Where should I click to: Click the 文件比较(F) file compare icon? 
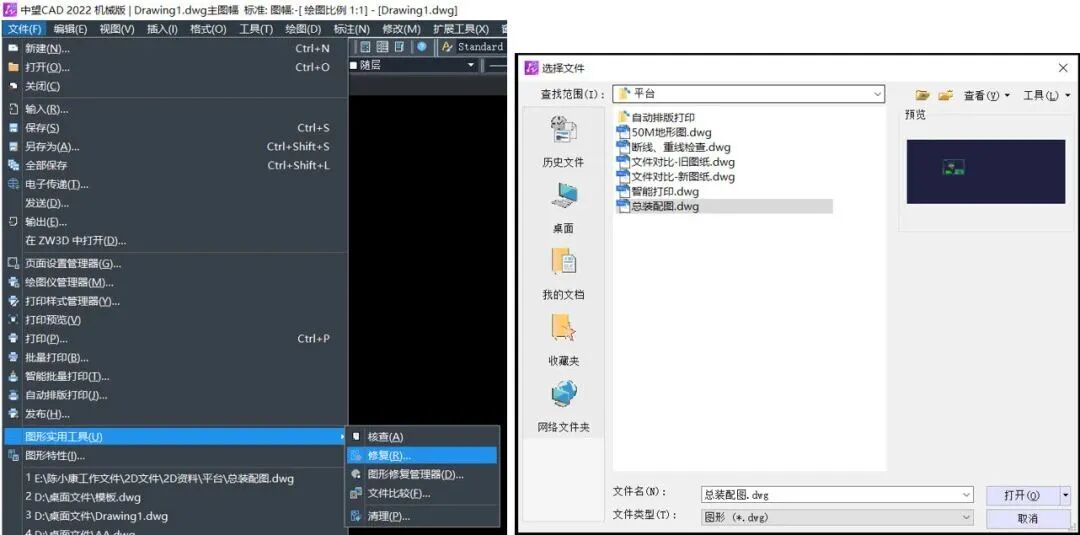tap(356, 493)
